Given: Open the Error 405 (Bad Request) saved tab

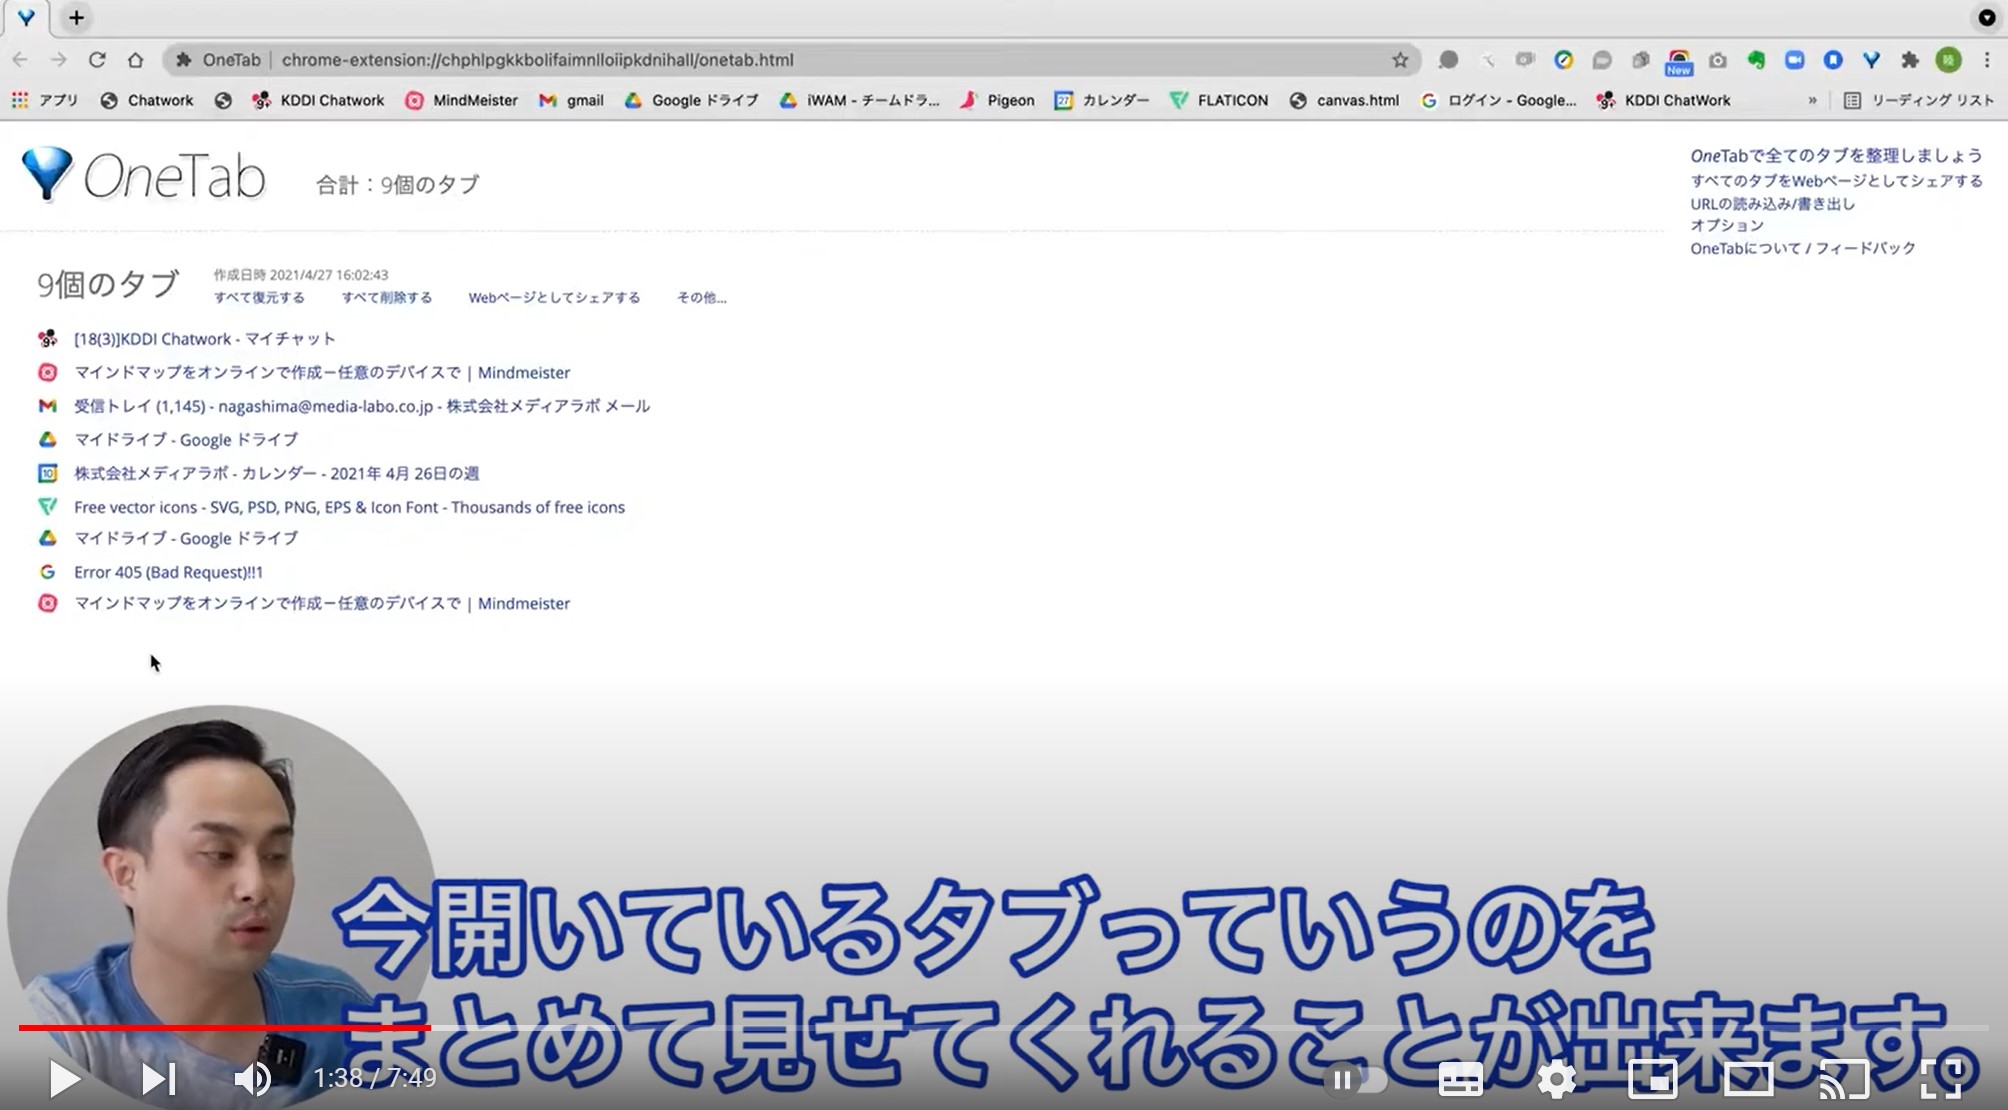Looking at the screenshot, I should pos(168,572).
